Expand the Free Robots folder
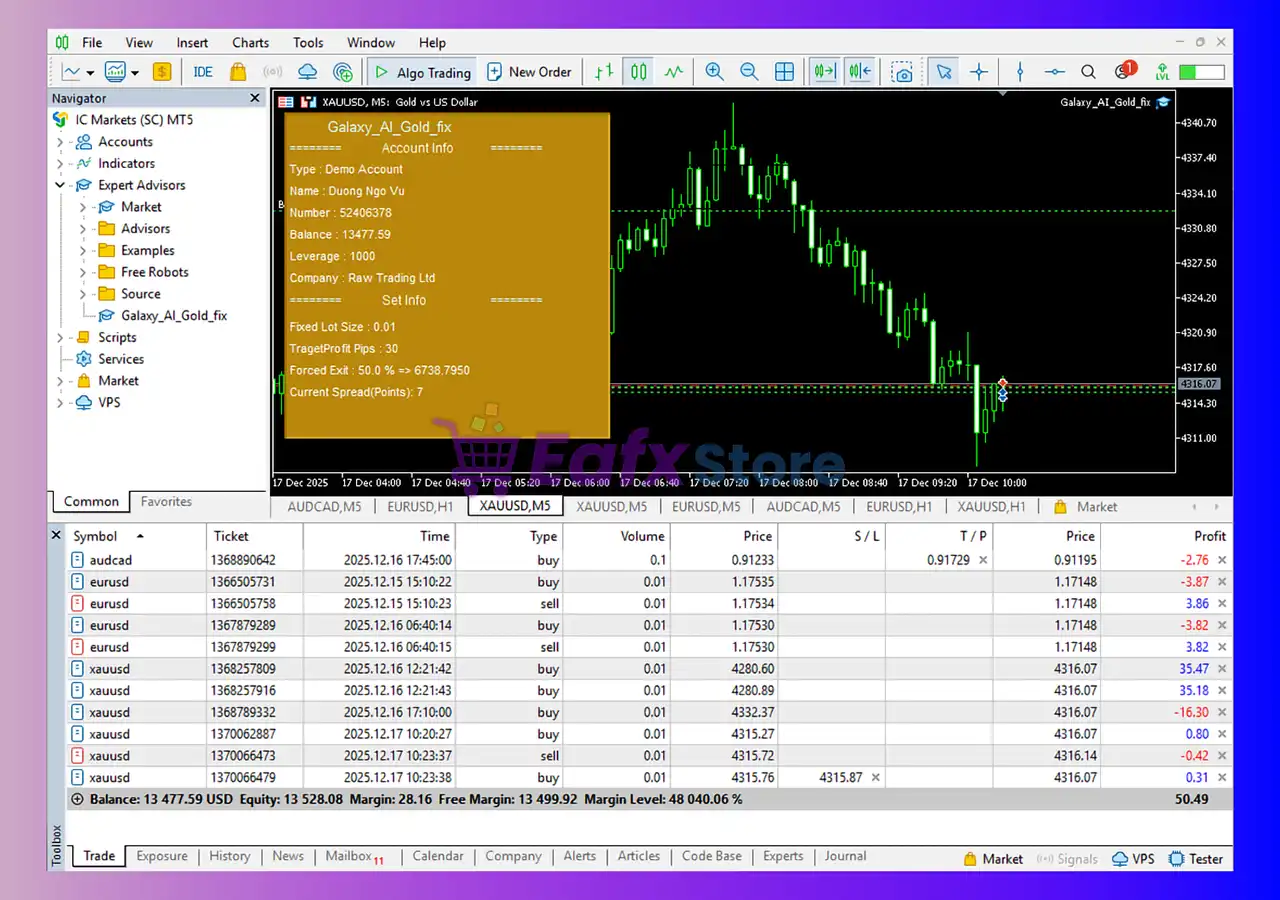1280x900 pixels. click(83, 272)
